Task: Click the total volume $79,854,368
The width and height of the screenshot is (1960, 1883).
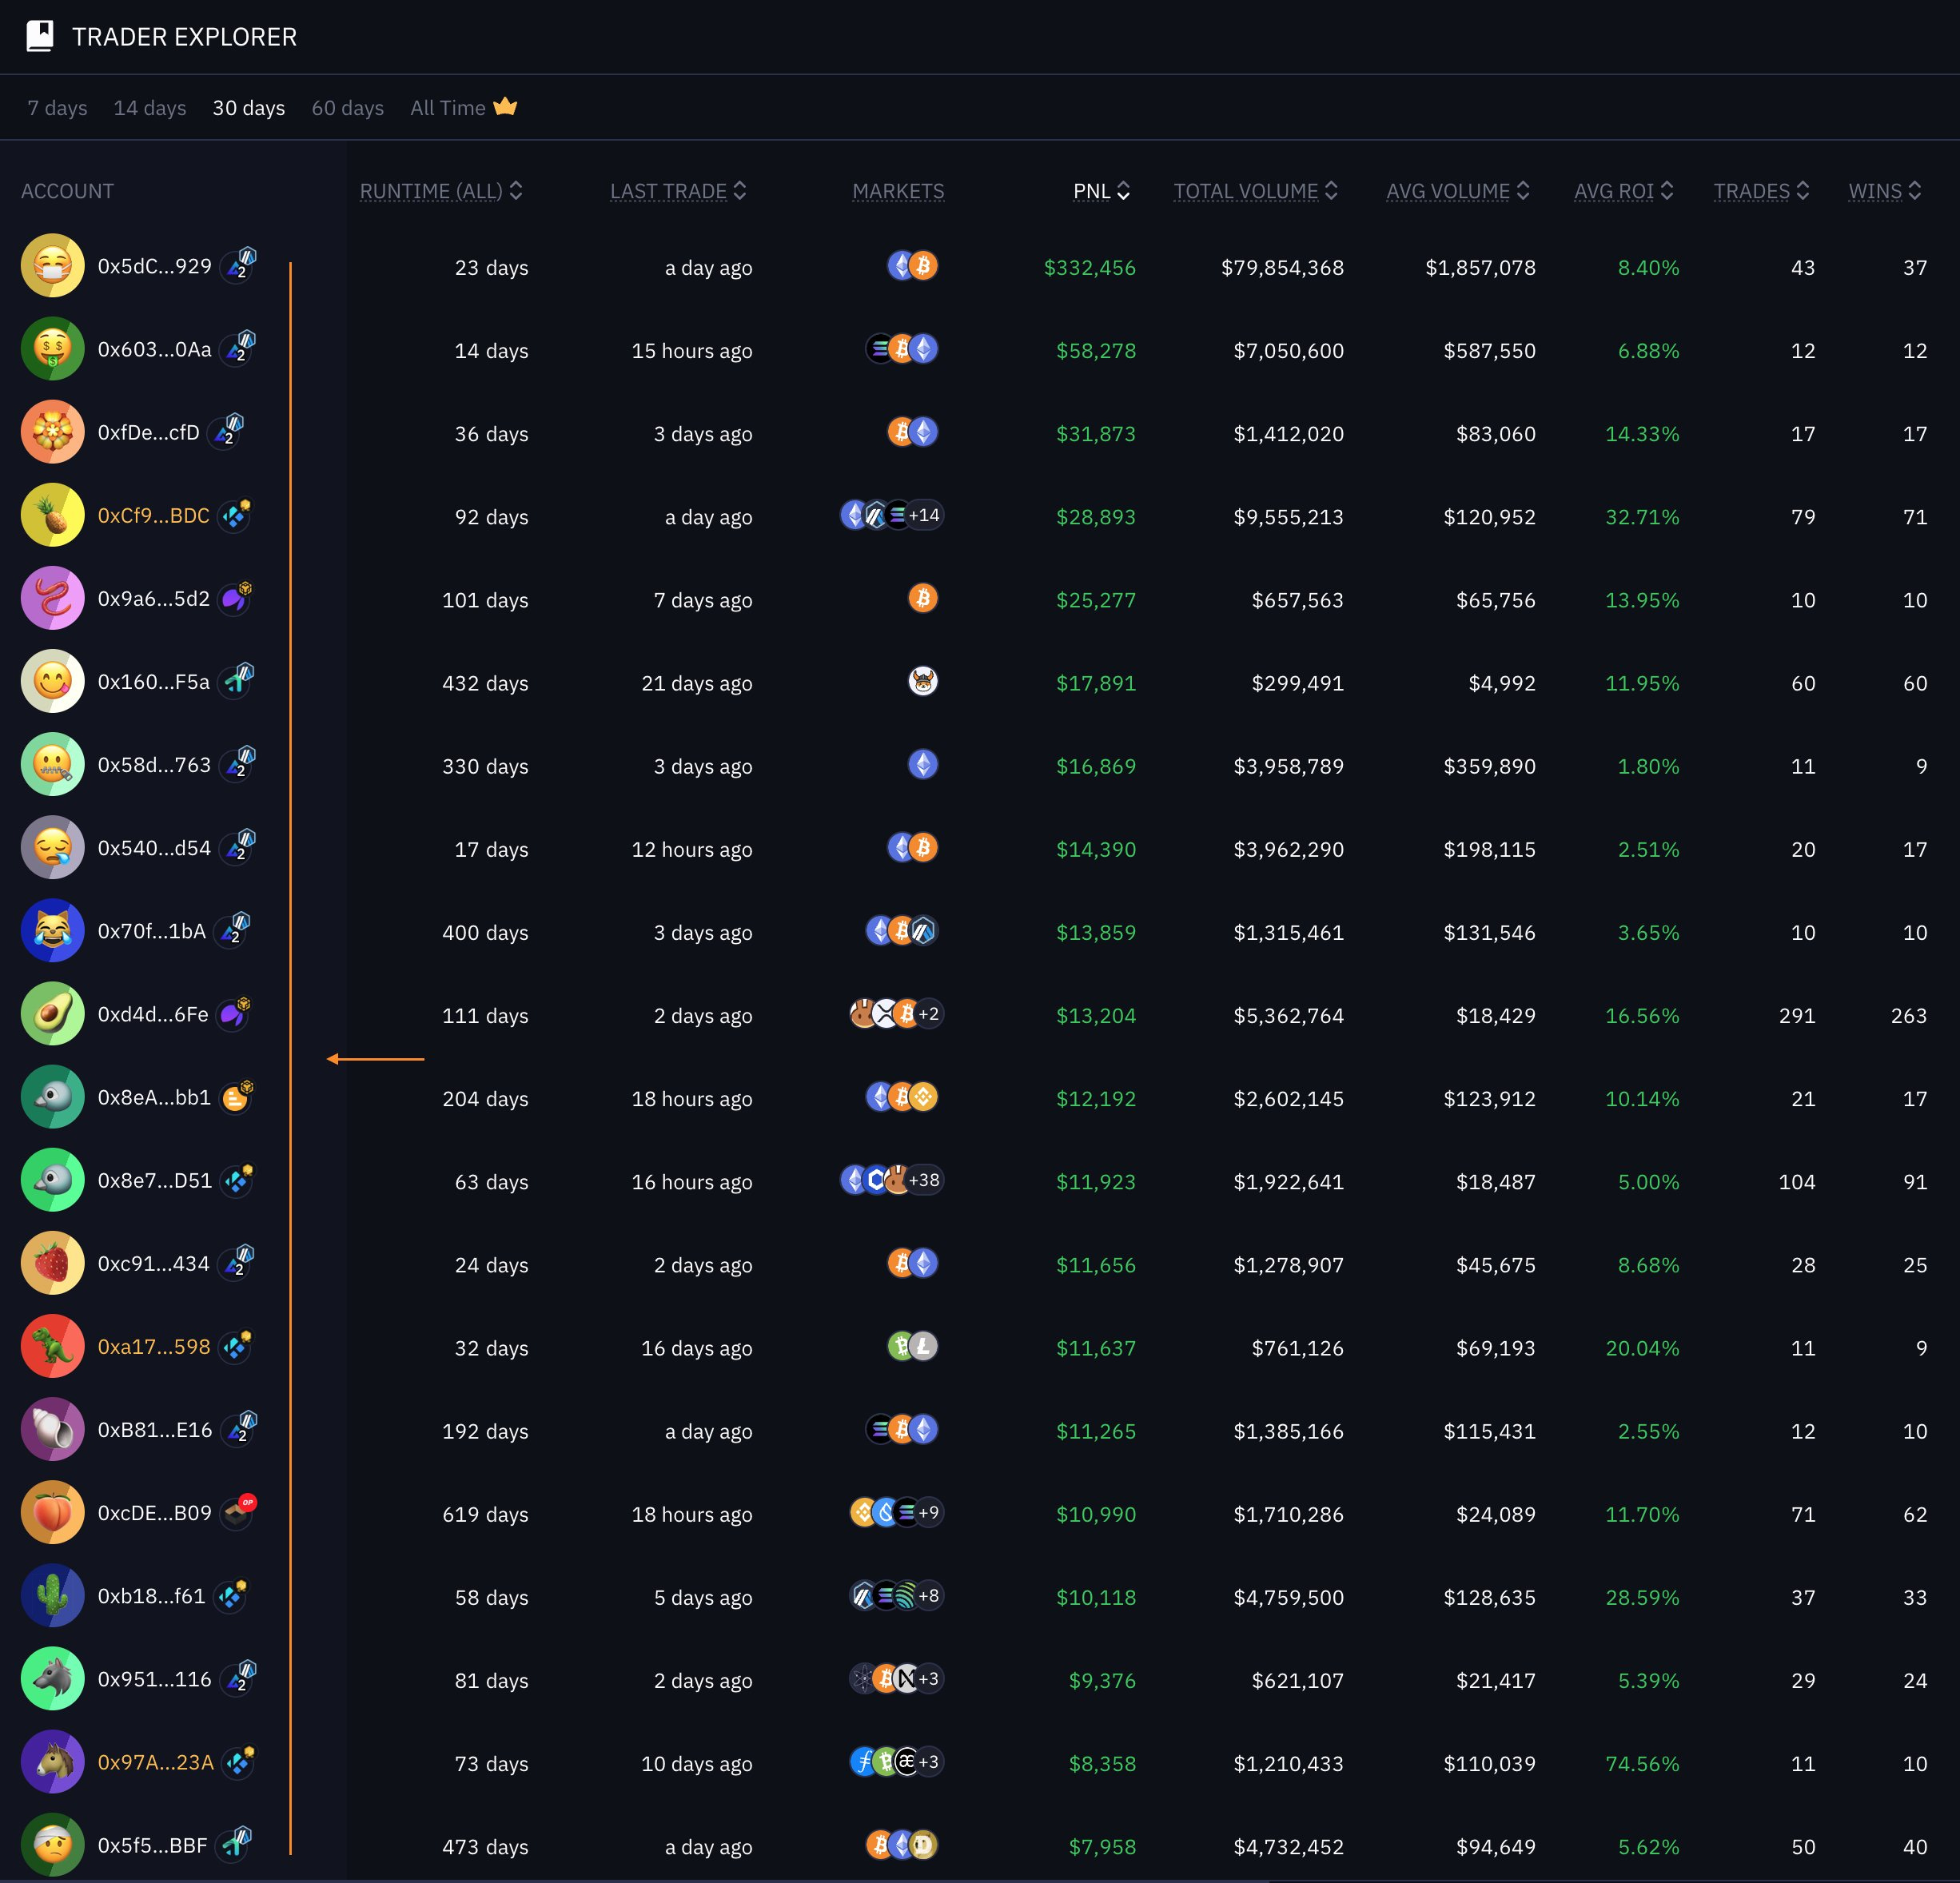Action: (x=1282, y=267)
